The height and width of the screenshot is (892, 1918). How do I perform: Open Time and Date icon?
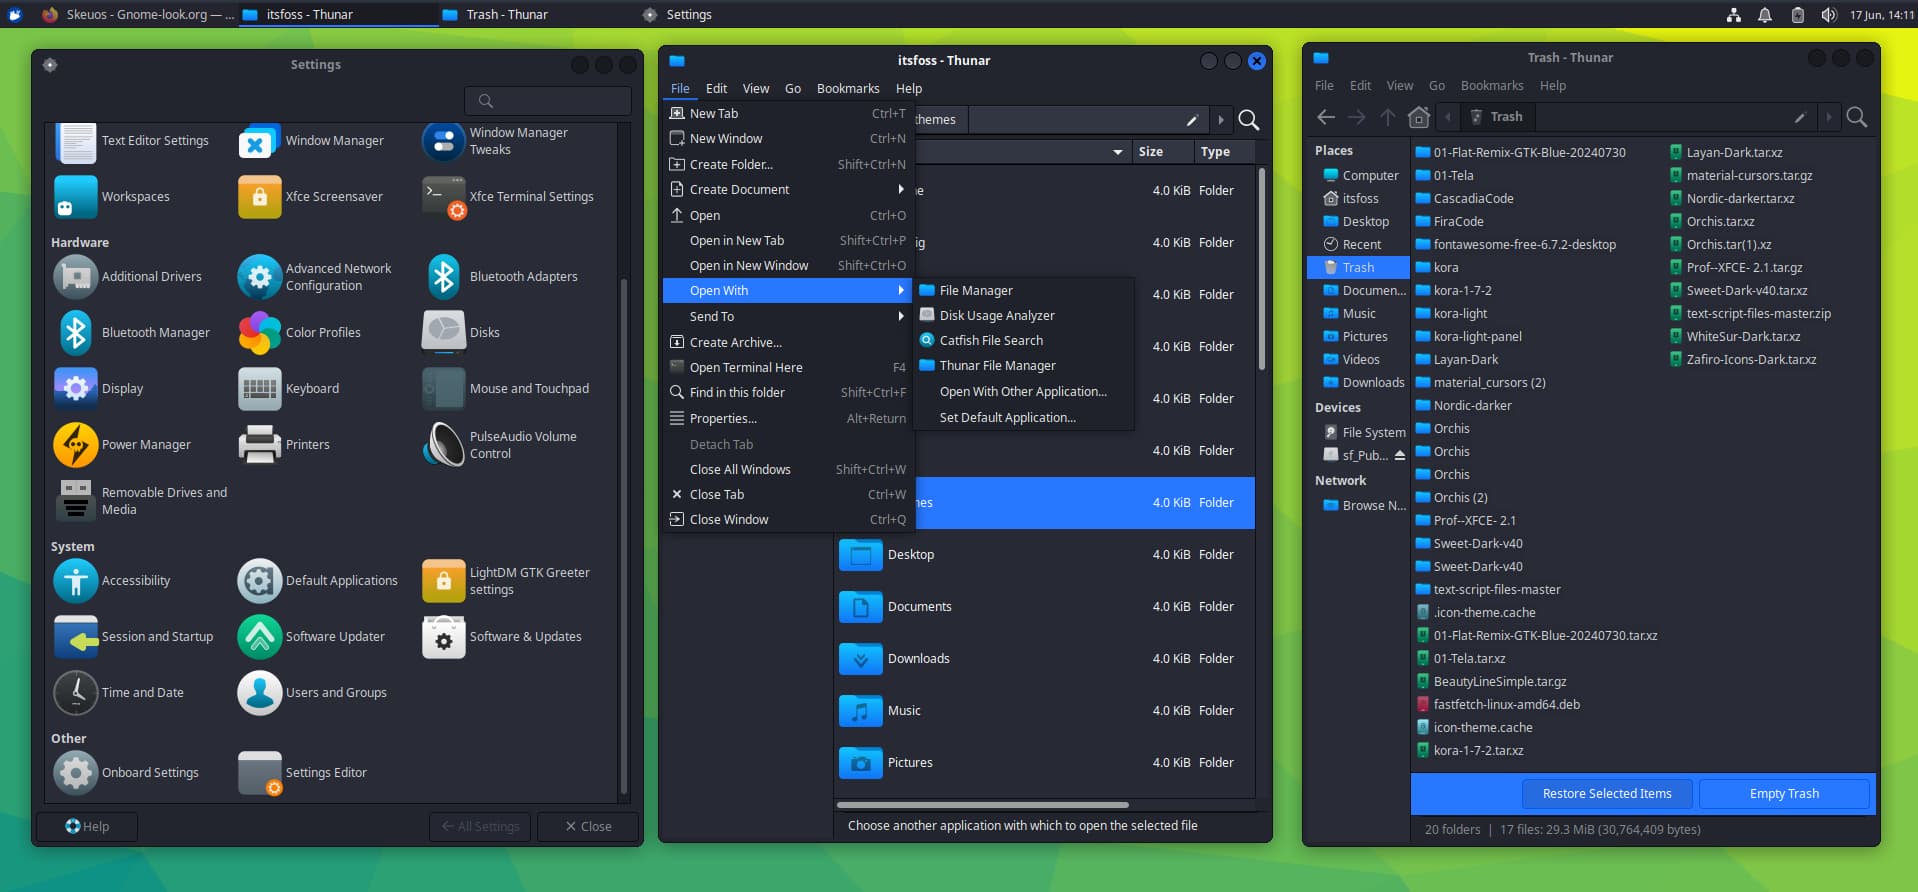point(75,693)
